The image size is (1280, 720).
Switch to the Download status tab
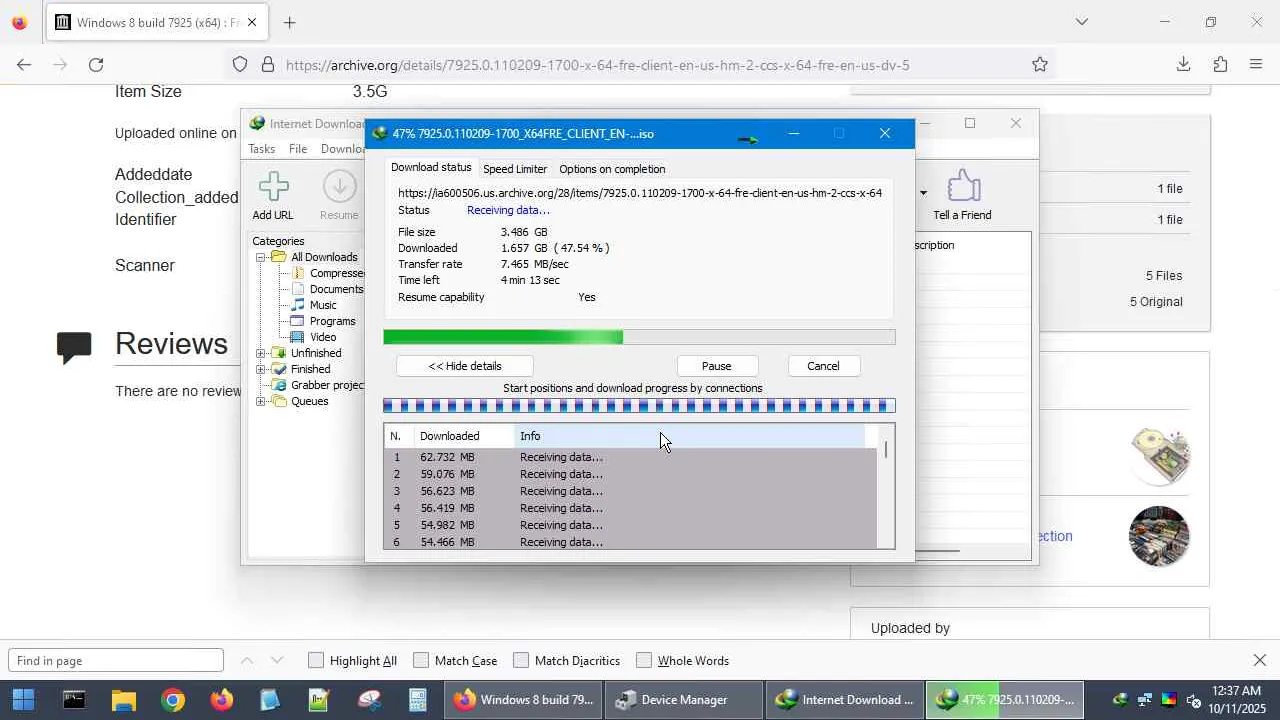pos(431,168)
